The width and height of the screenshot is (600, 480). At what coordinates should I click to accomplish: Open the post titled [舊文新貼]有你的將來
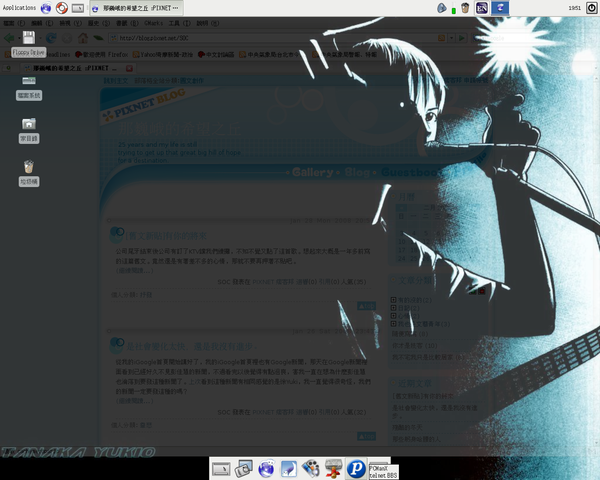click(166, 236)
